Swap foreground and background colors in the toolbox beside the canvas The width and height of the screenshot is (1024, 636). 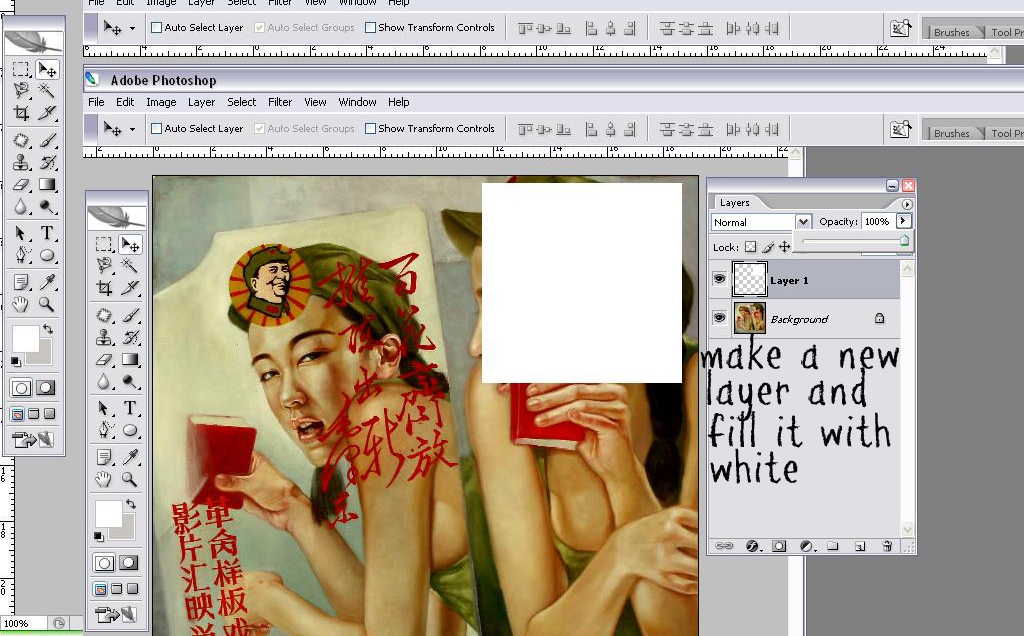(x=131, y=503)
